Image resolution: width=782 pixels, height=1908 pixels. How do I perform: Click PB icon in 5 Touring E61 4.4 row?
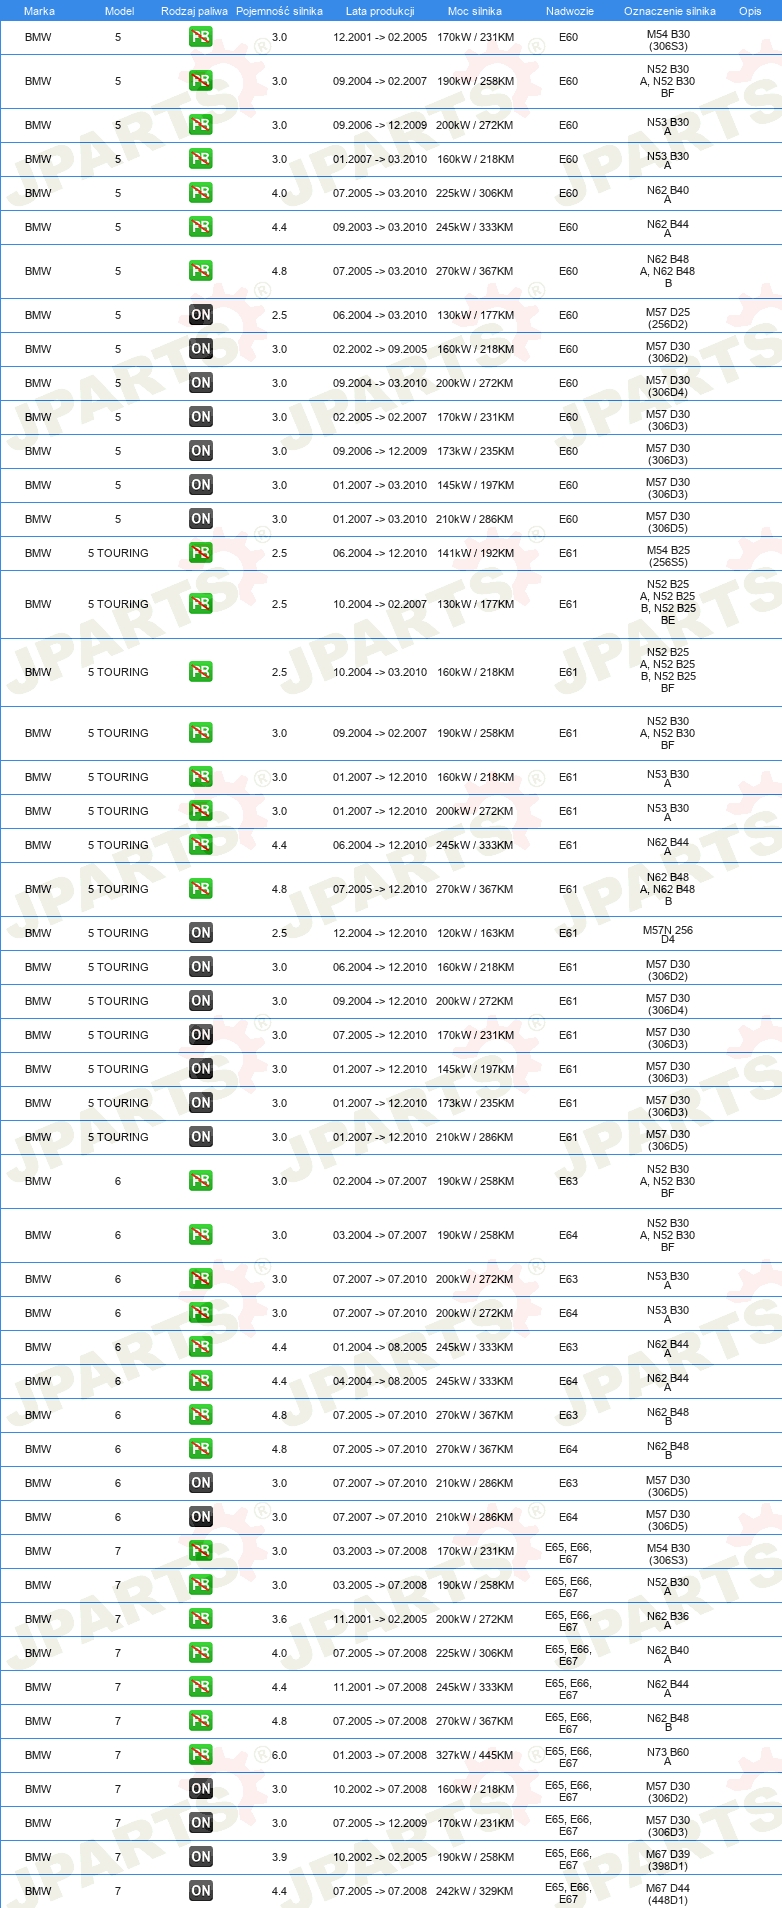pyautogui.click(x=200, y=845)
